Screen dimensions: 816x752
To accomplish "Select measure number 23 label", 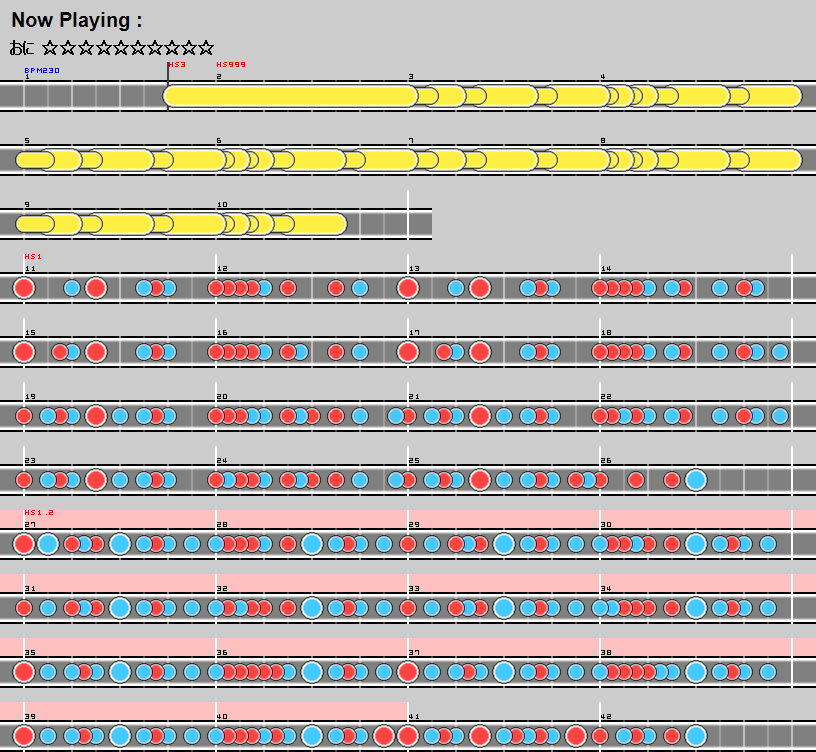I will pyautogui.click(x=30, y=461).
